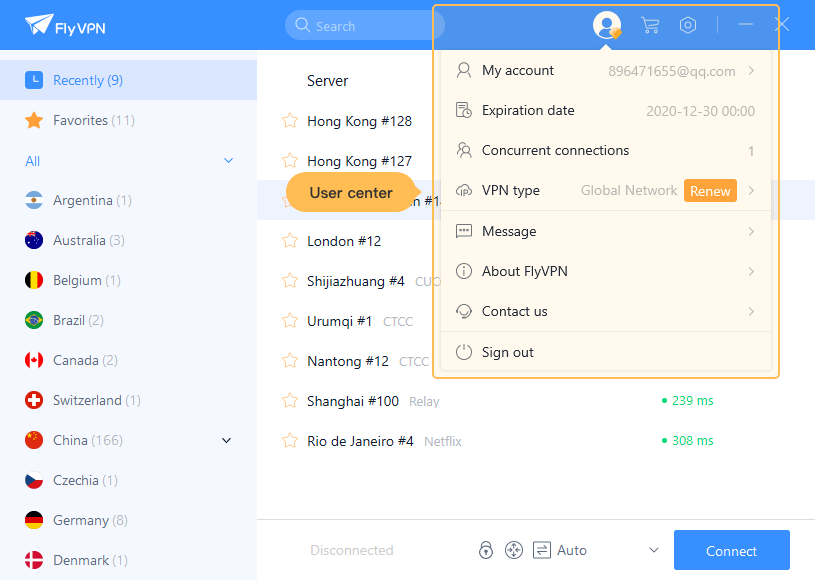815x580 pixels.
Task: Open the Favorites (11) list
Action: click(128, 120)
